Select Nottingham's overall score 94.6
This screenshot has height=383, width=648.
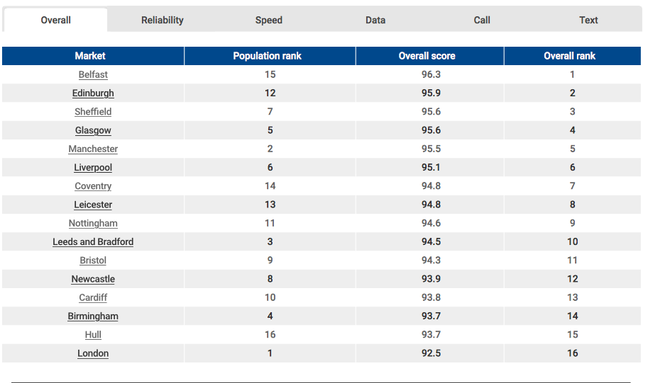[x=431, y=223]
